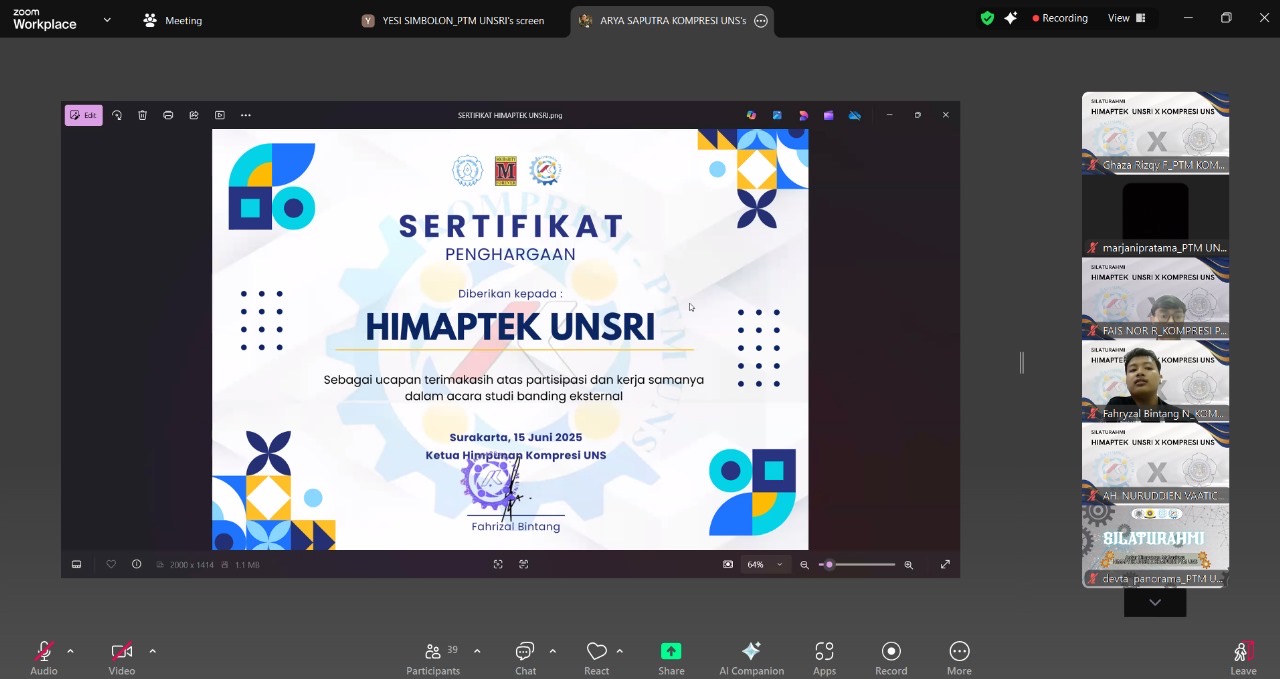Select Fahryzal Bintang N video thumbnail
The height and width of the screenshot is (679, 1280).
pyautogui.click(x=1155, y=381)
